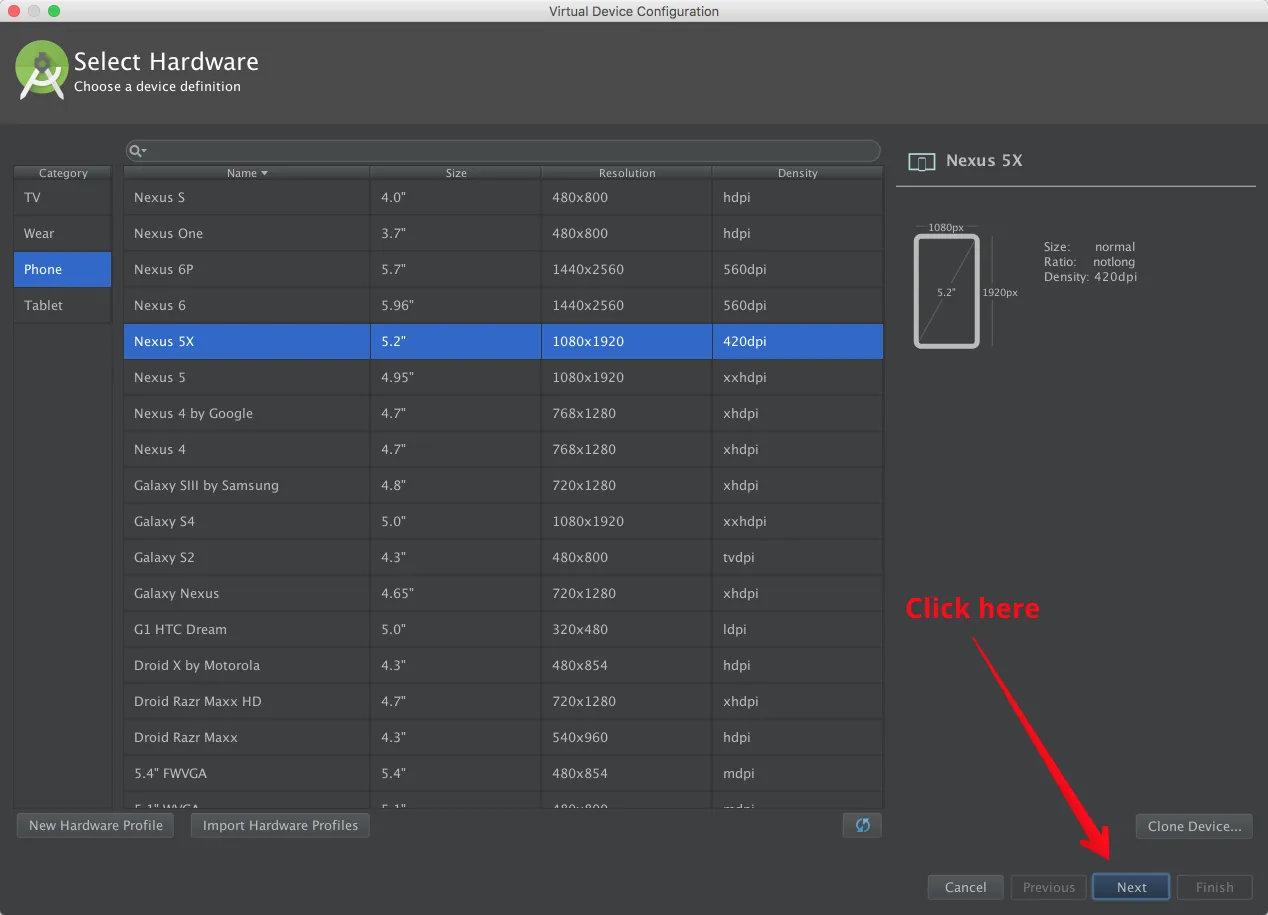The image size is (1268, 915).
Task: Click Import Hardware Profiles button
Action: pos(280,825)
